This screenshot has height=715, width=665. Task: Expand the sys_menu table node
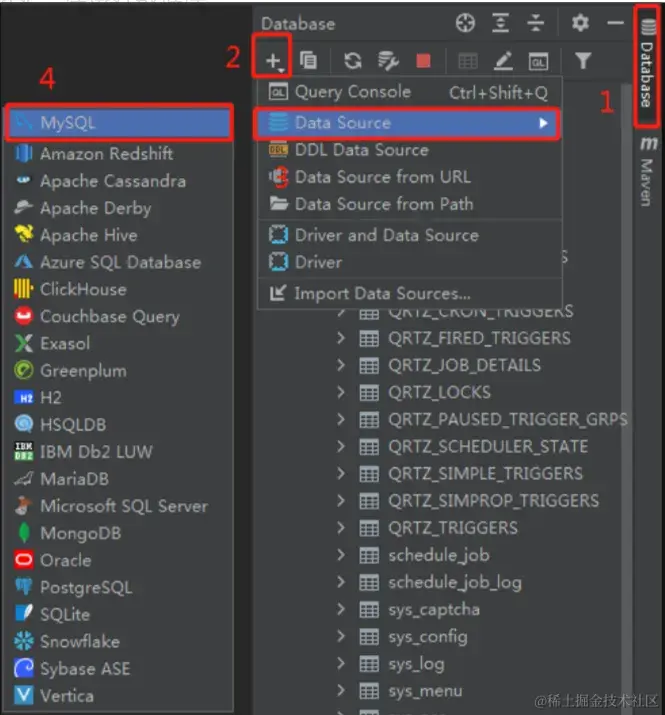pyautogui.click(x=341, y=690)
